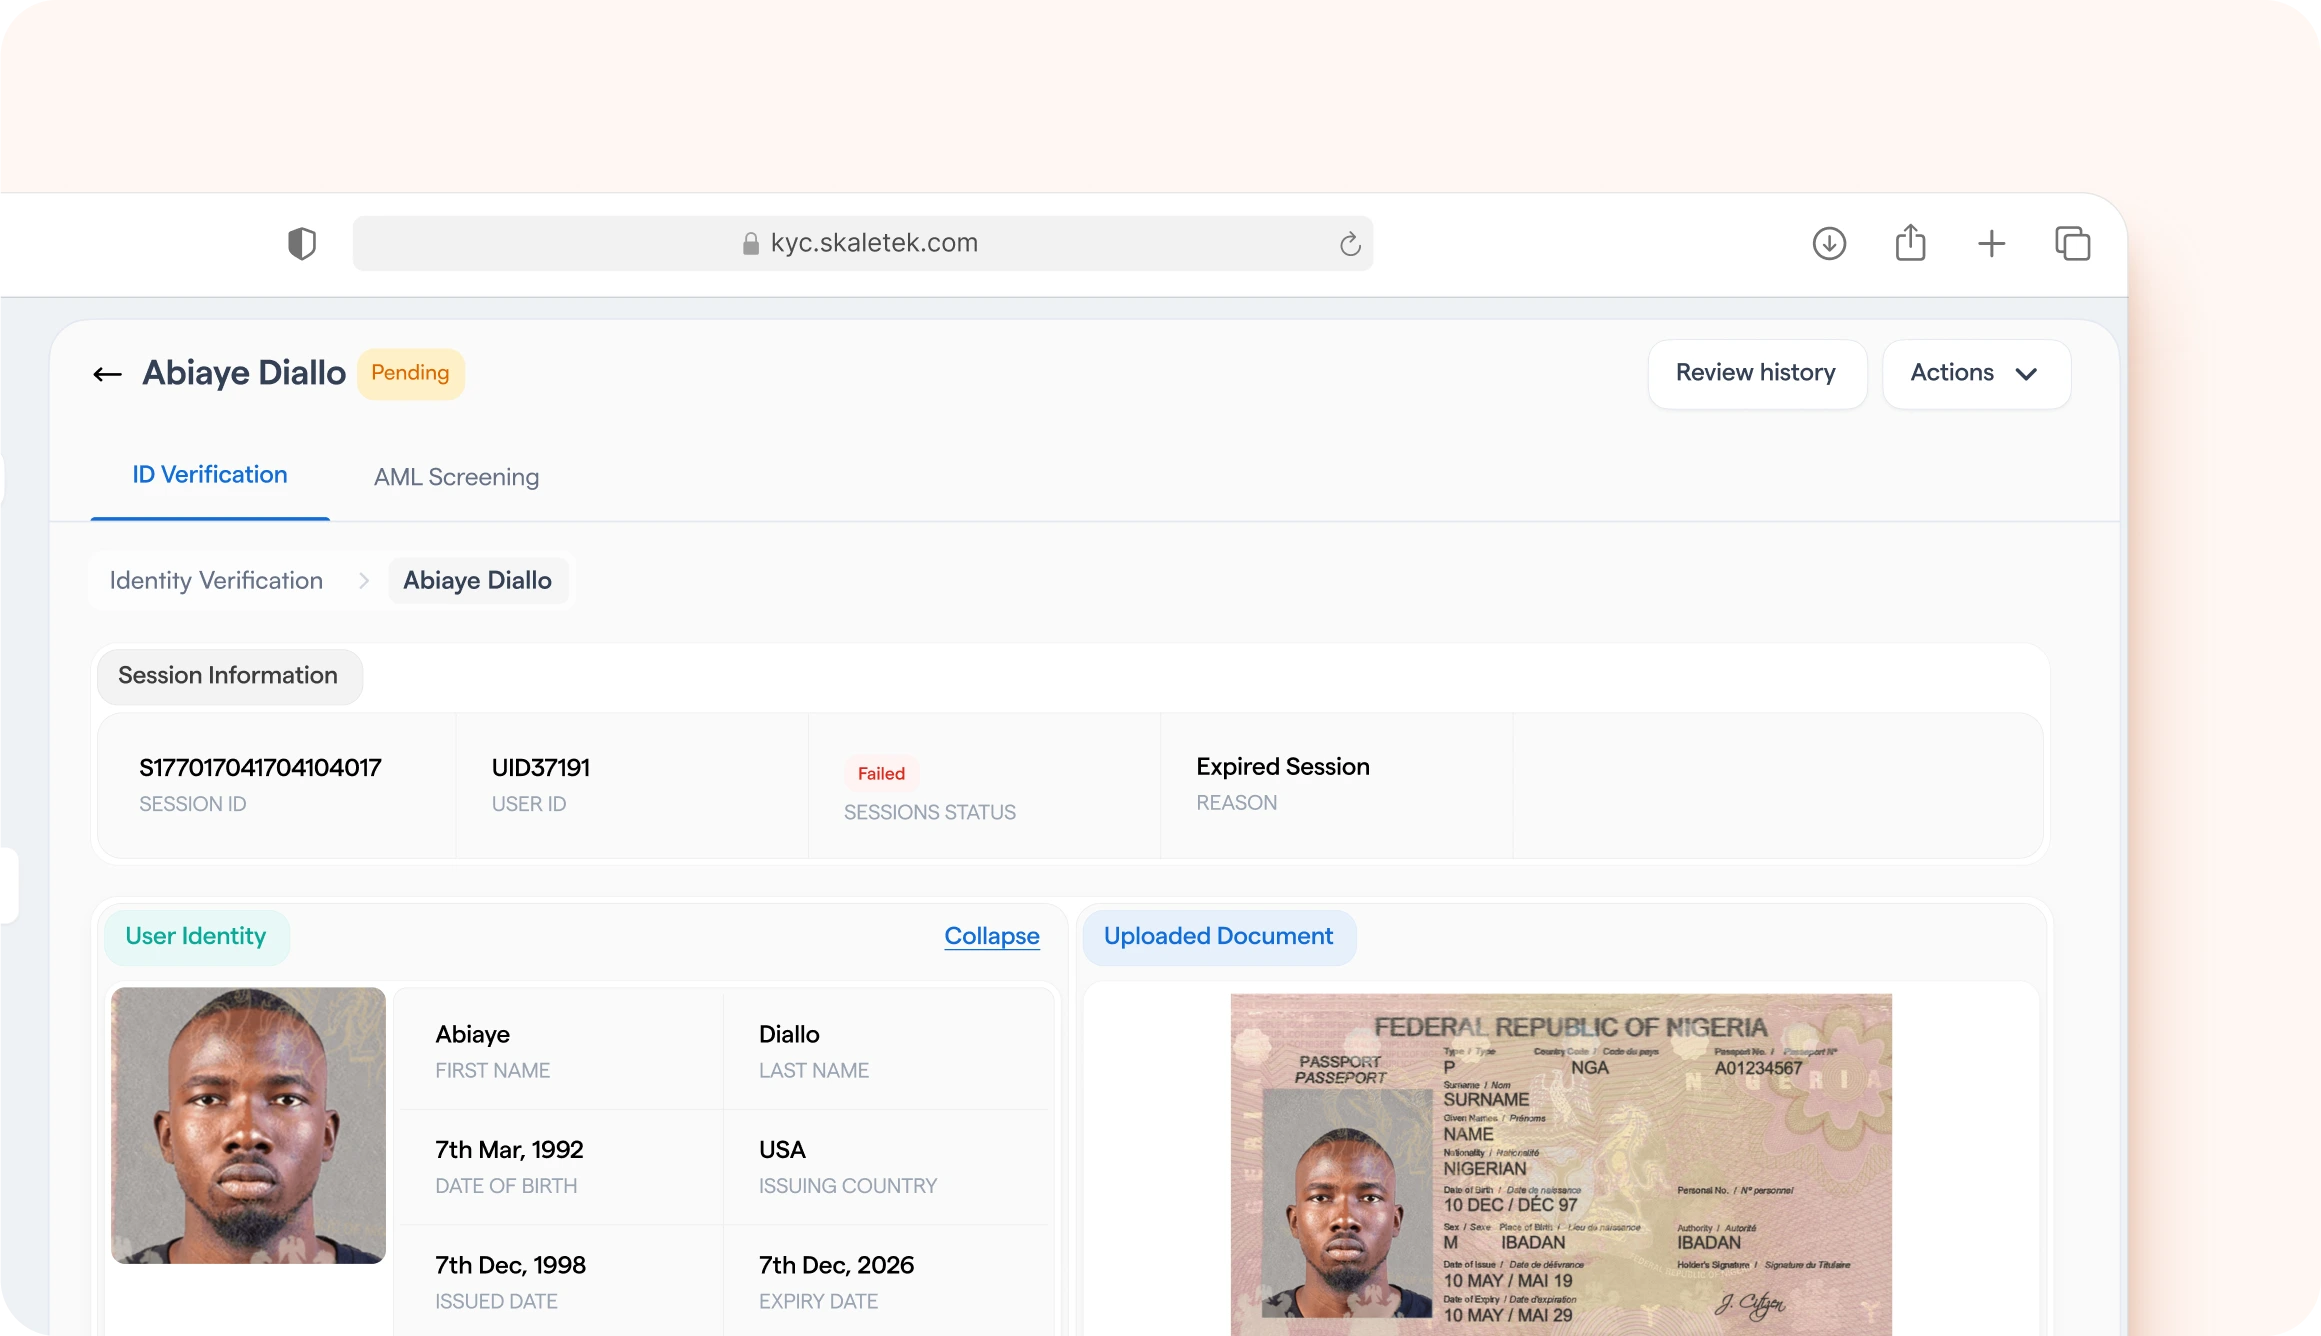Click the browser share icon
This screenshot has width=2321, height=1336.
pos(1910,242)
